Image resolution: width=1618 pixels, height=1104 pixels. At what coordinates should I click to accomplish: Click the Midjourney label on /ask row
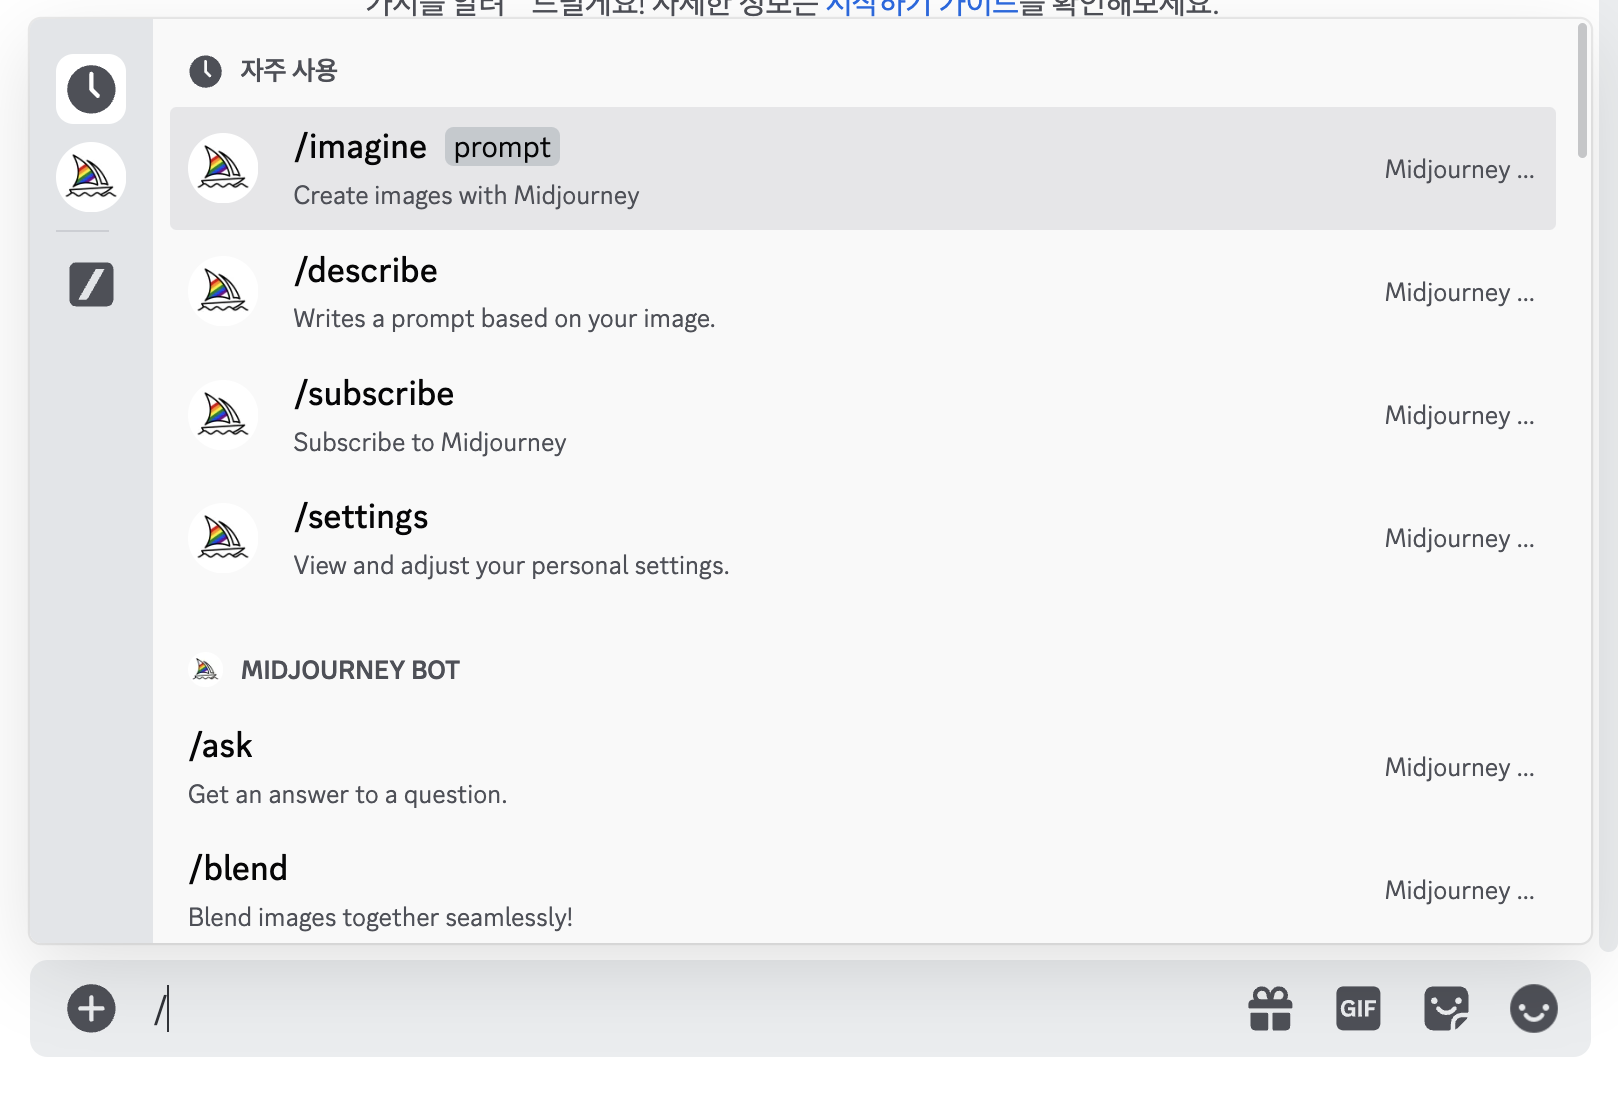(1459, 767)
